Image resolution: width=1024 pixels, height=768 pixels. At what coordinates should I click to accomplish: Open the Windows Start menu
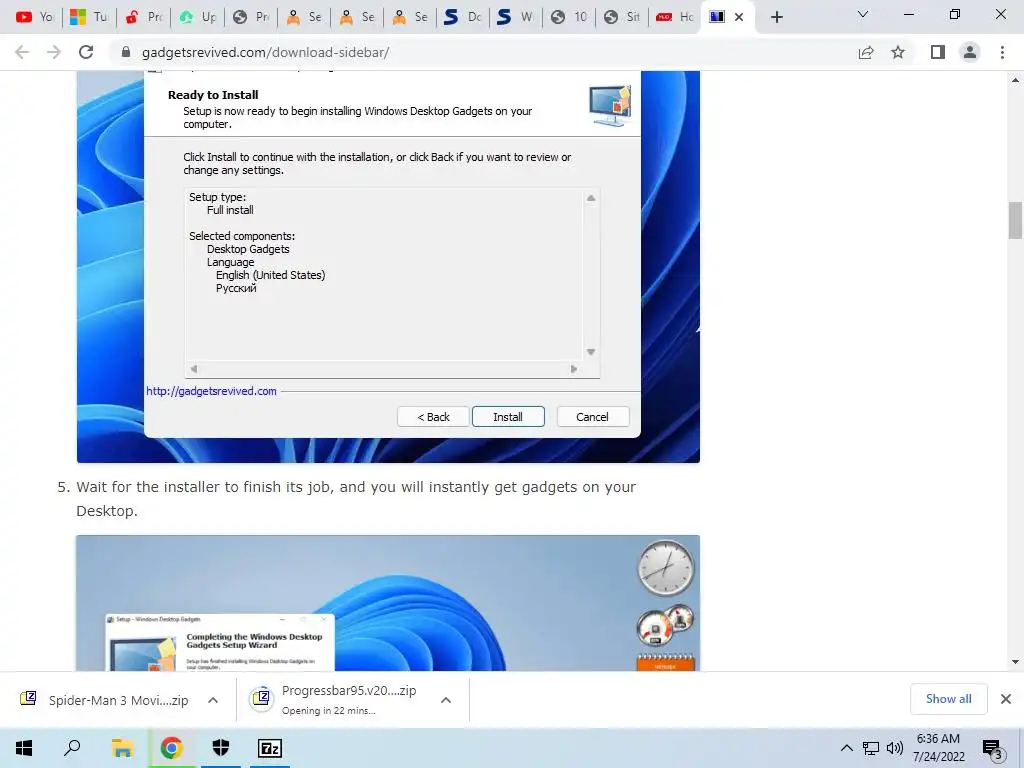pos(24,748)
